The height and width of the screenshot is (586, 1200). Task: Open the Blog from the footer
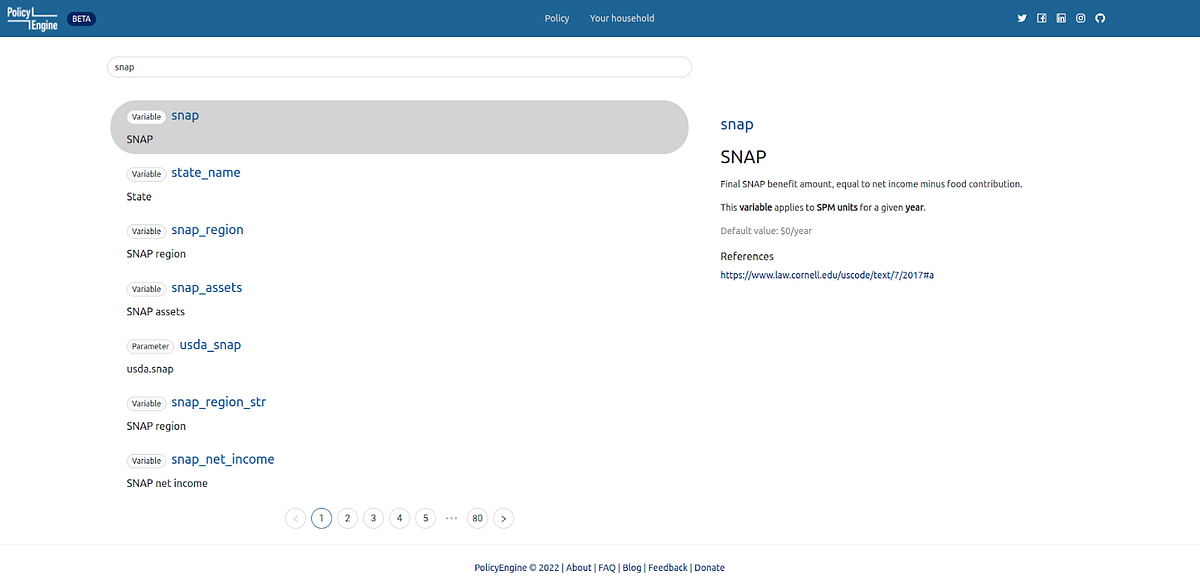pyautogui.click(x=632, y=567)
